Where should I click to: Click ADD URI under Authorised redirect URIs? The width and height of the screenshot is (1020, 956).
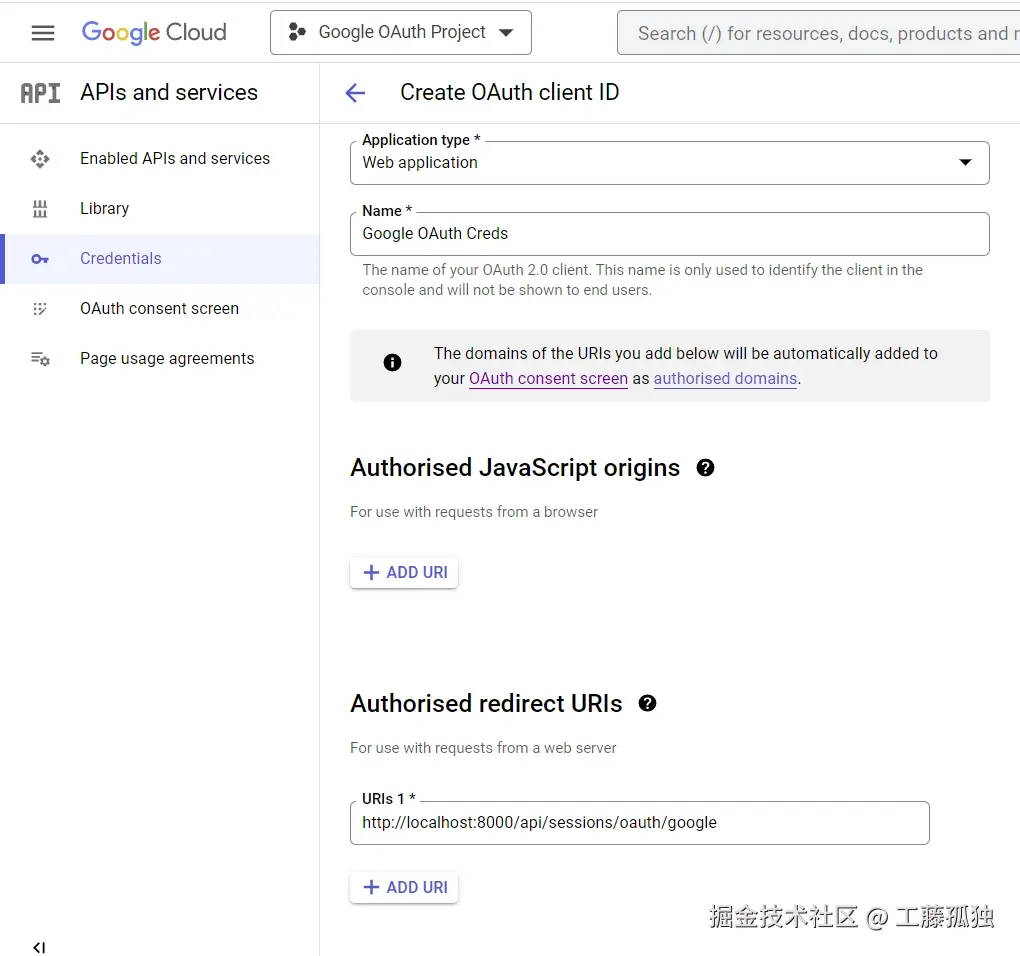(x=404, y=887)
